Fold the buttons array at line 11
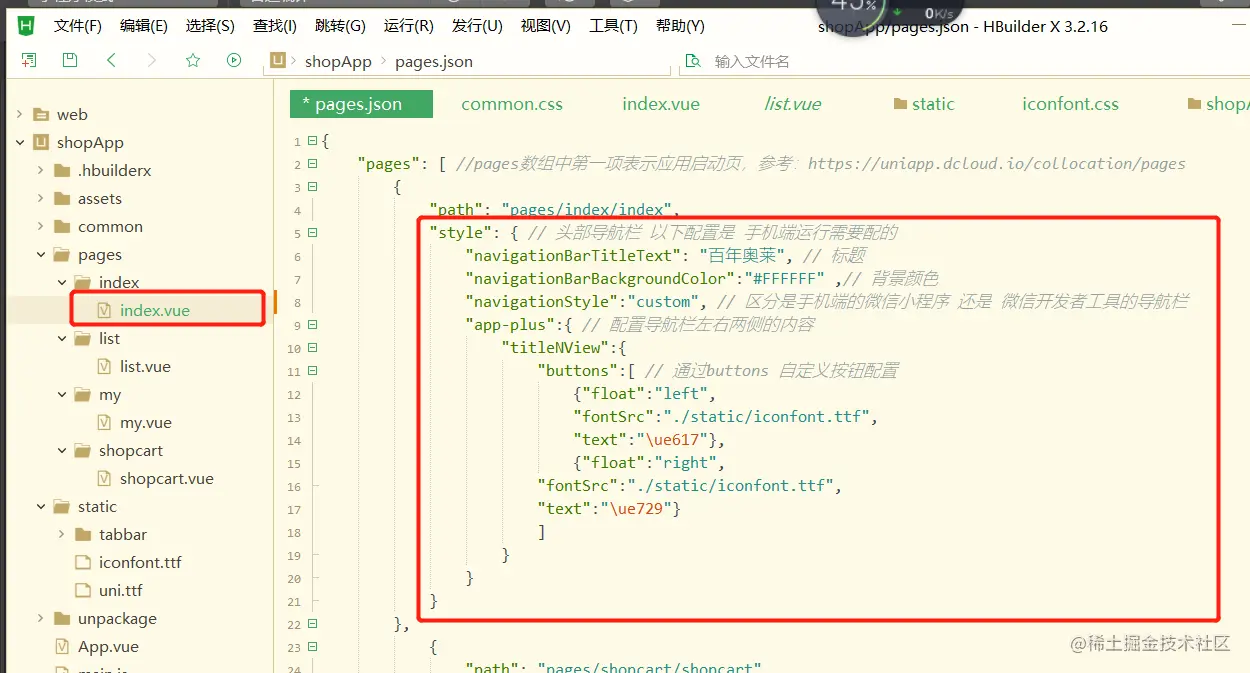 pyautogui.click(x=313, y=371)
